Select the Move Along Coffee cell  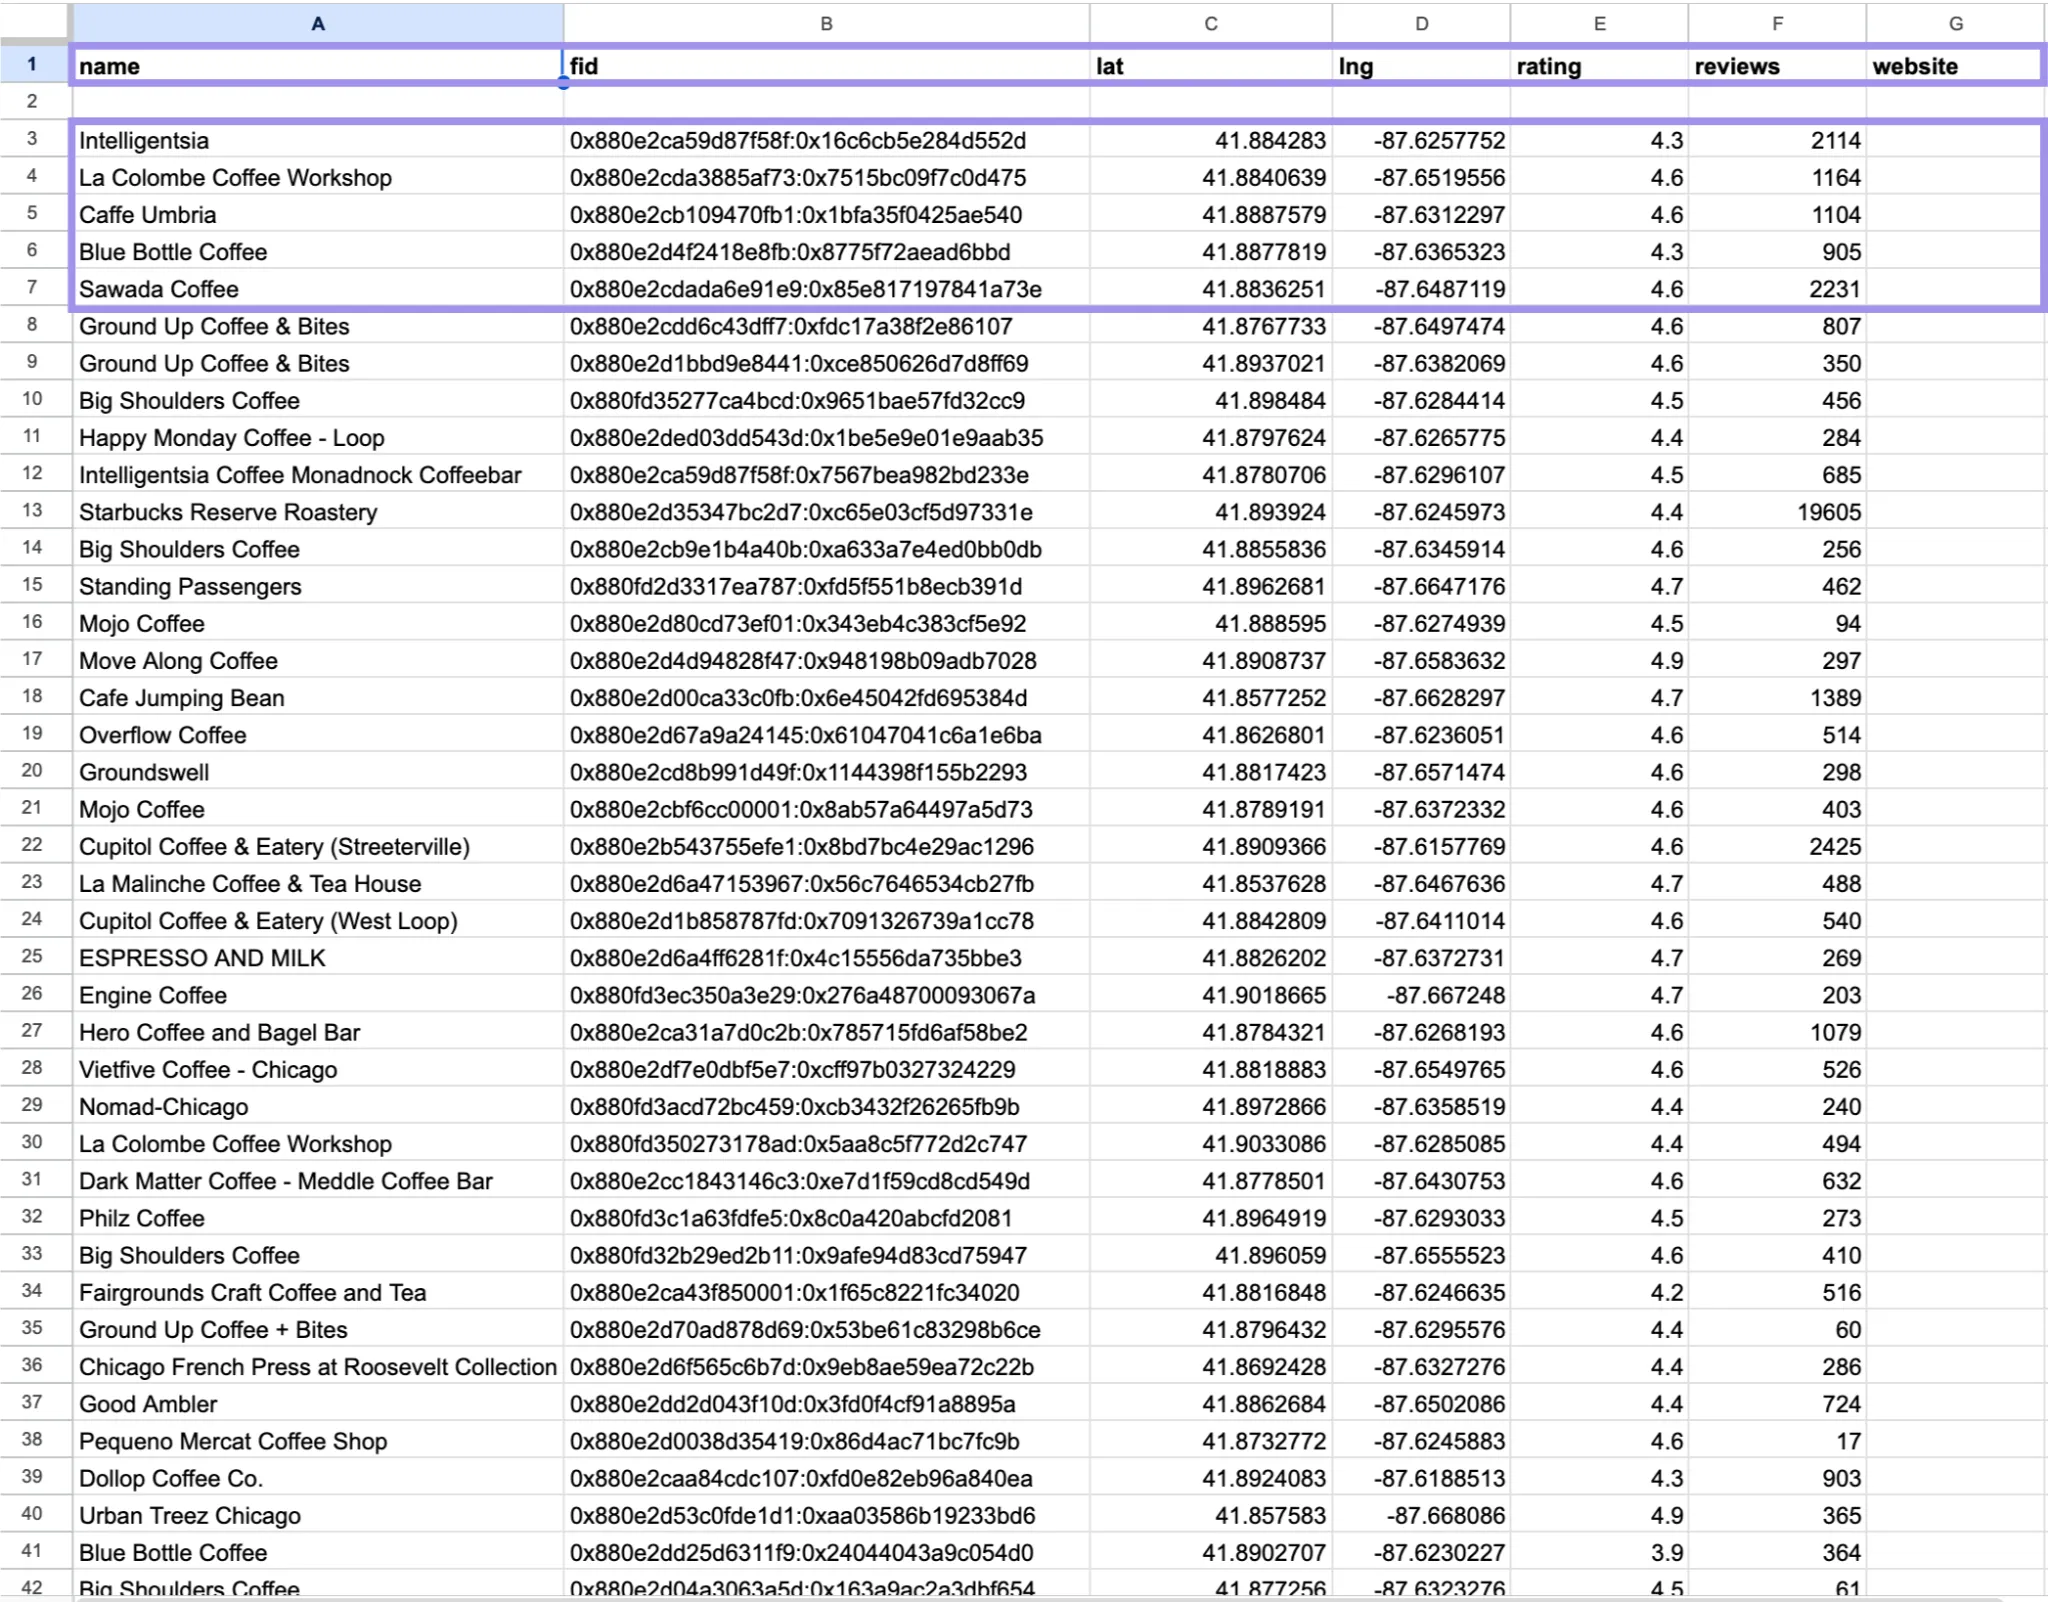[317, 660]
